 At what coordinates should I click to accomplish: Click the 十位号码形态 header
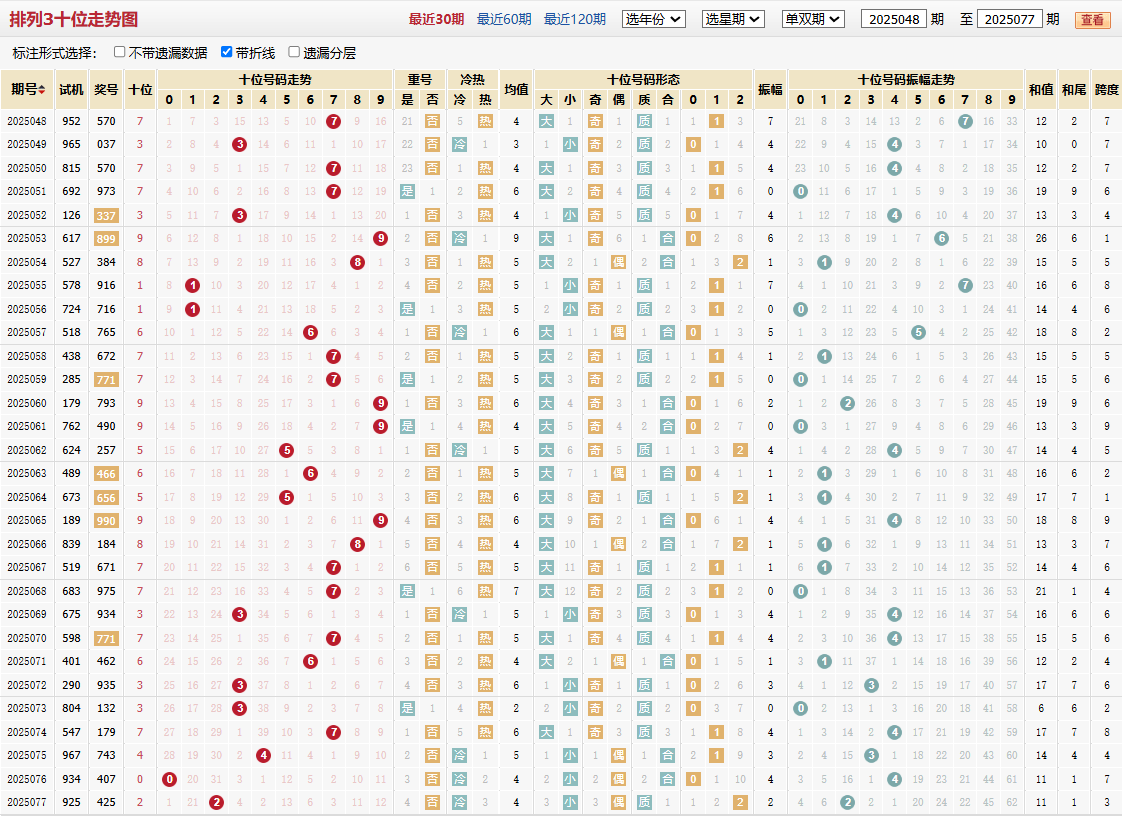(x=643, y=79)
